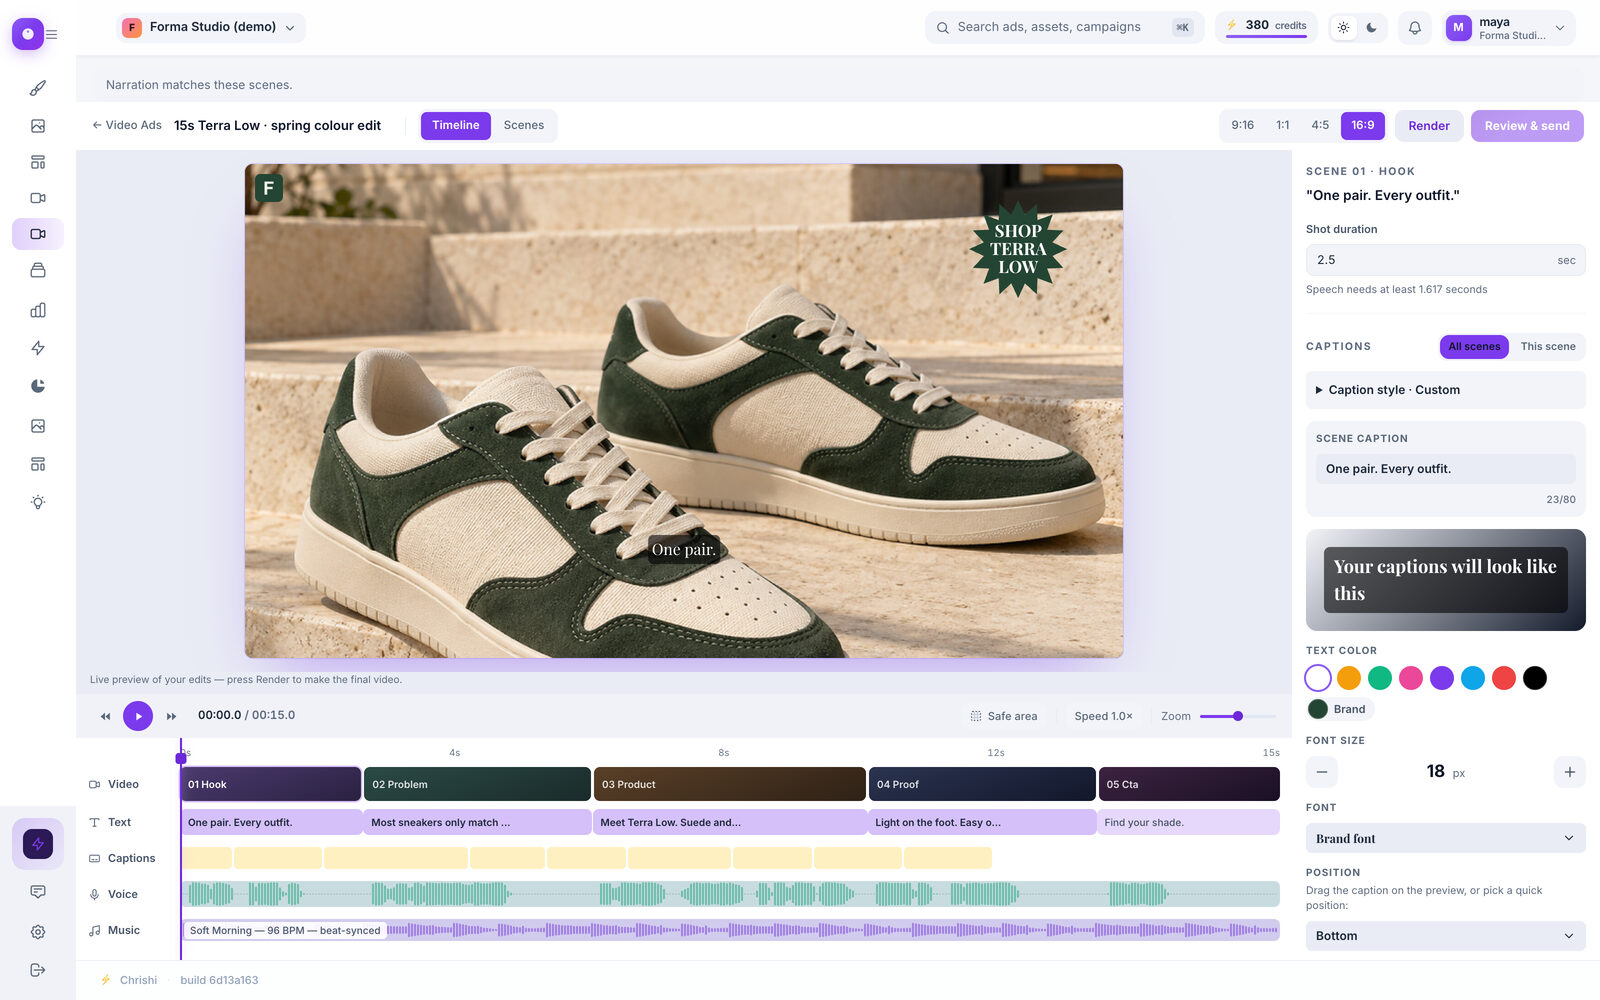Select the 4:5 aspect ratio

tap(1320, 126)
